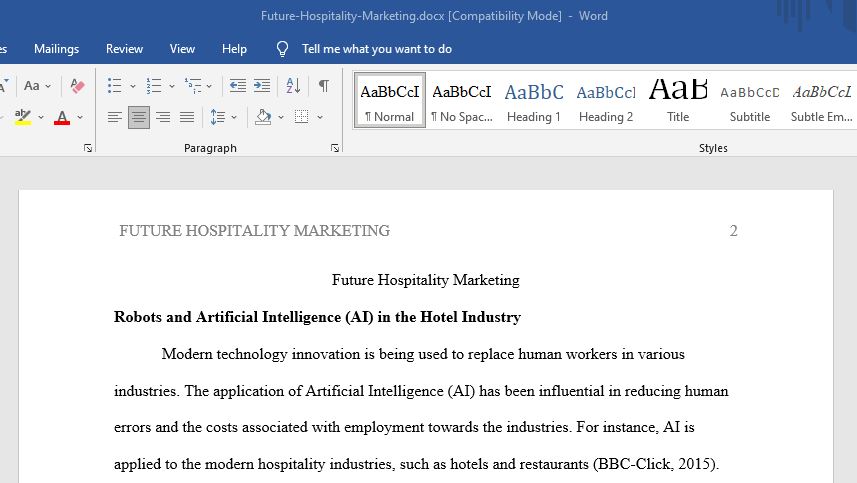This screenshot has width=857, height=483.
Task: Open the Help tab
Action: coord(234,49)
